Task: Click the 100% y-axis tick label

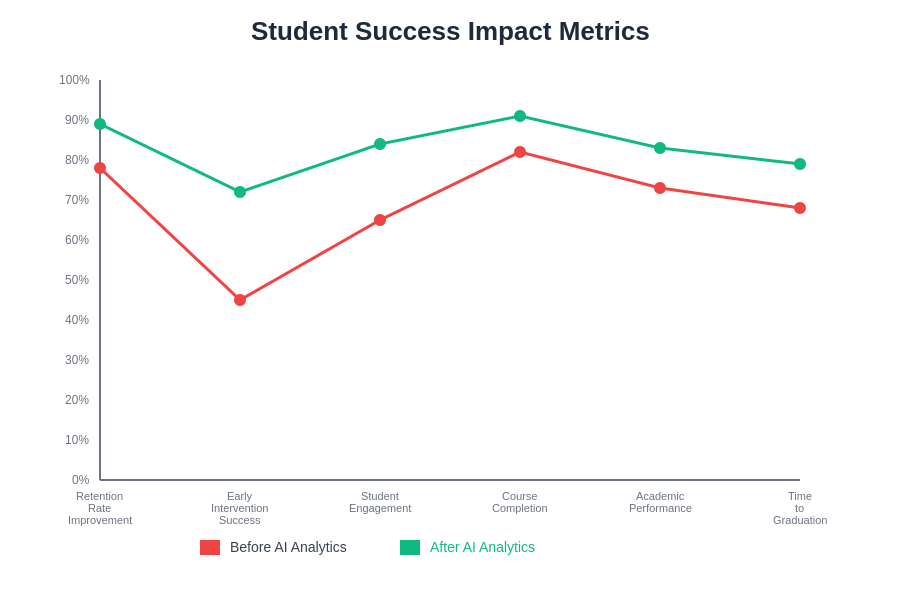Action: point(74,80)
